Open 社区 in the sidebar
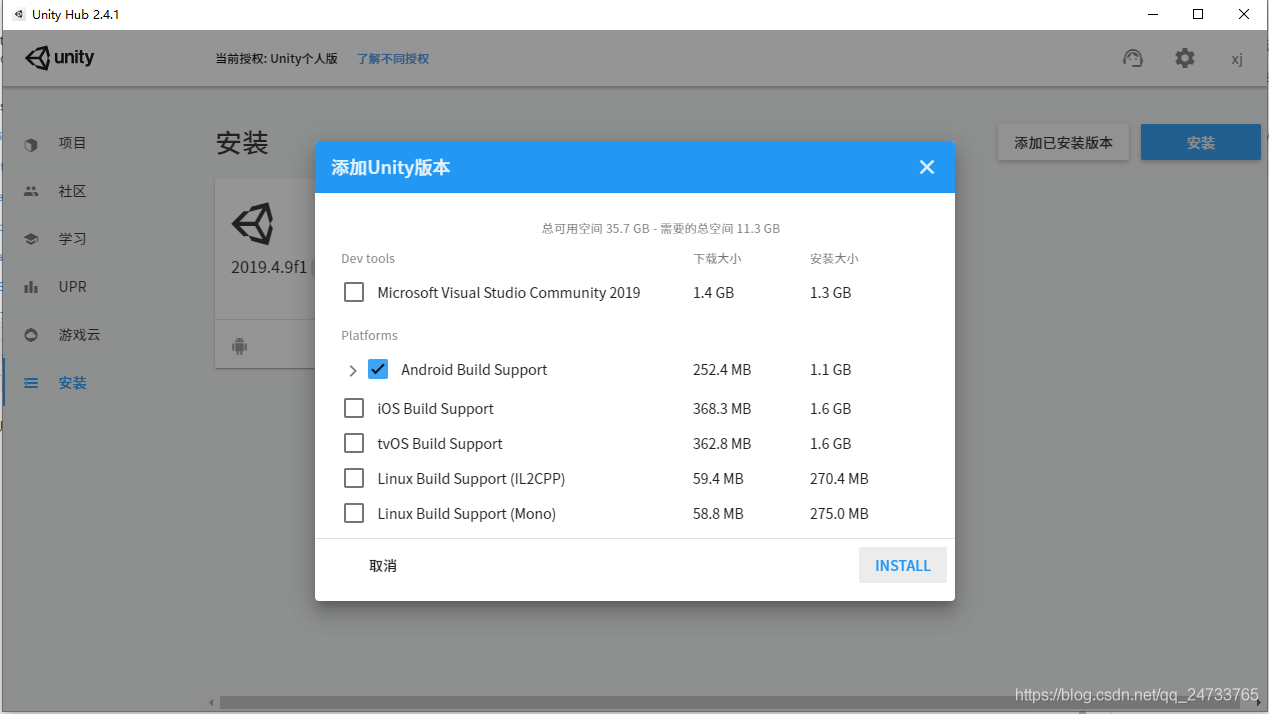Screen dimensions: 1269x714 [x=73, y=191]
